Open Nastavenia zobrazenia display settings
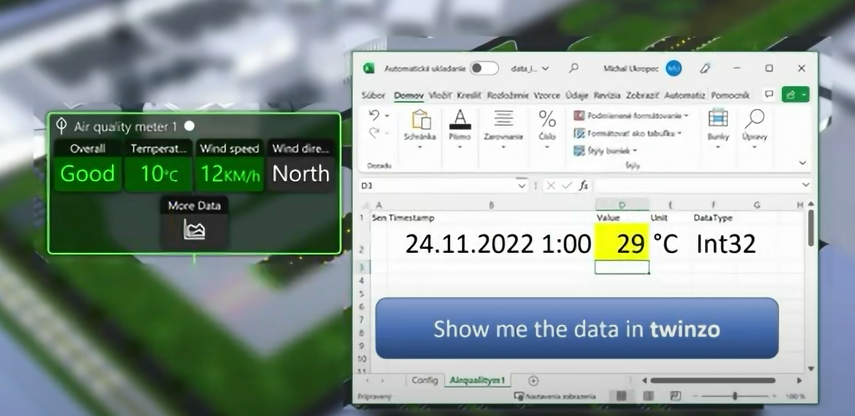The width and height of the screenshot is (855, 416). tap(556, 396)
